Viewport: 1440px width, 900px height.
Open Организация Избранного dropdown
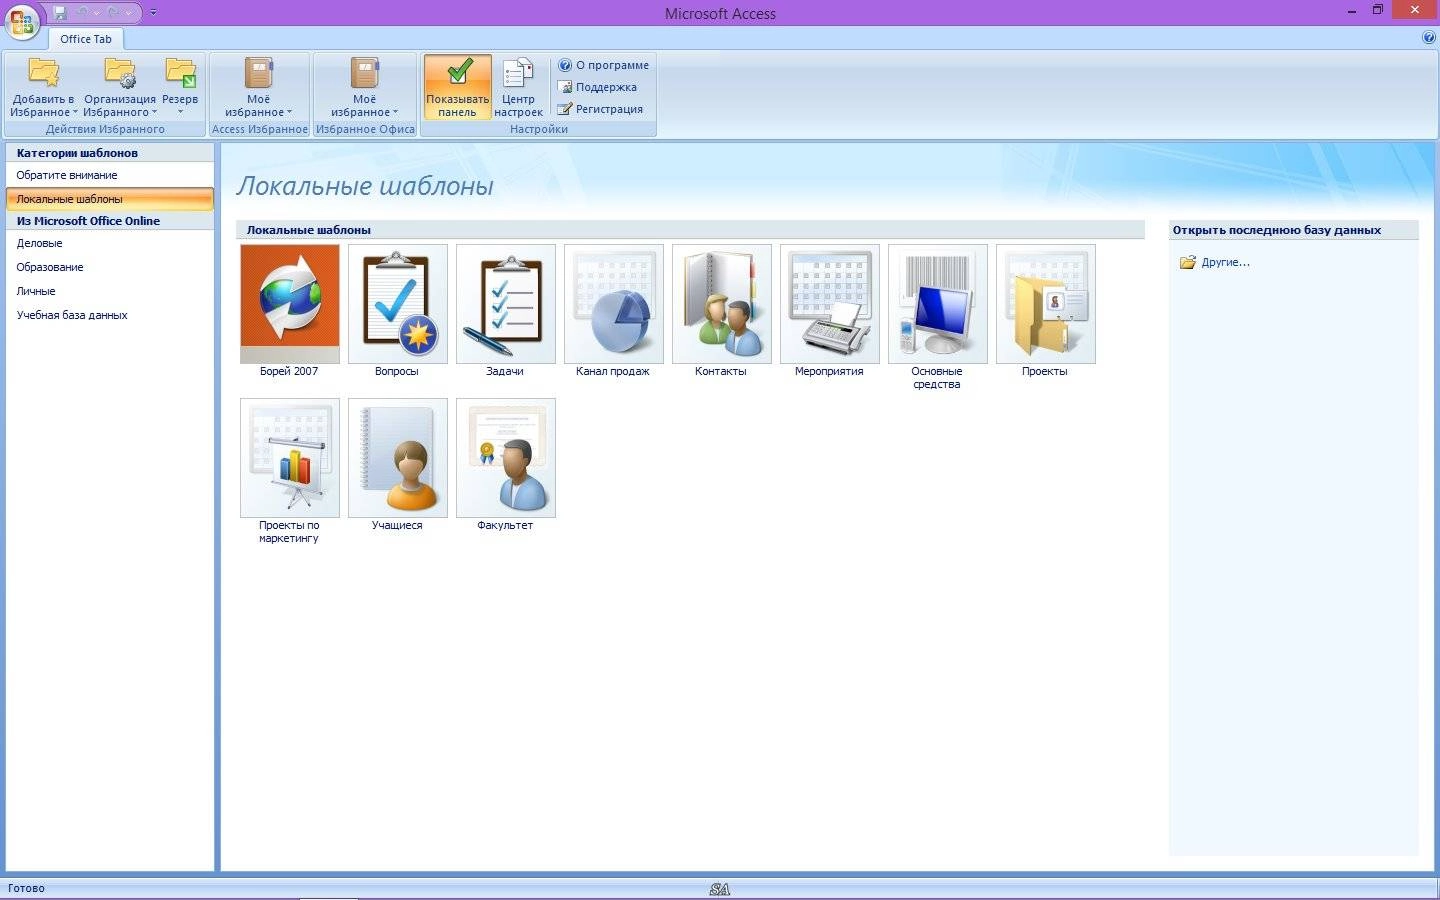coord(120,88)
